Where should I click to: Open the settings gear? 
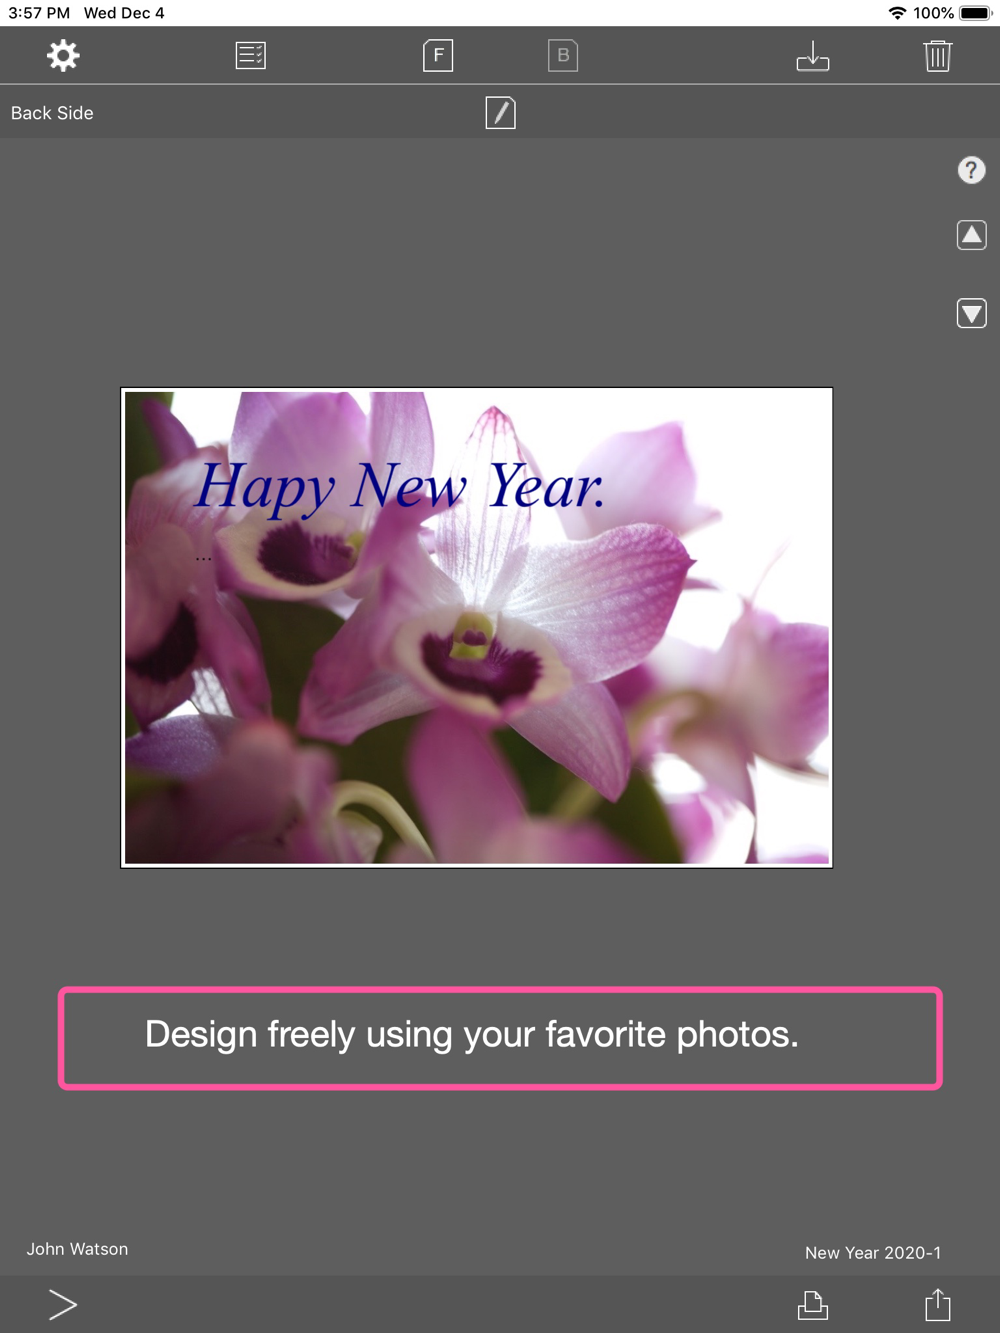[63, 56]
